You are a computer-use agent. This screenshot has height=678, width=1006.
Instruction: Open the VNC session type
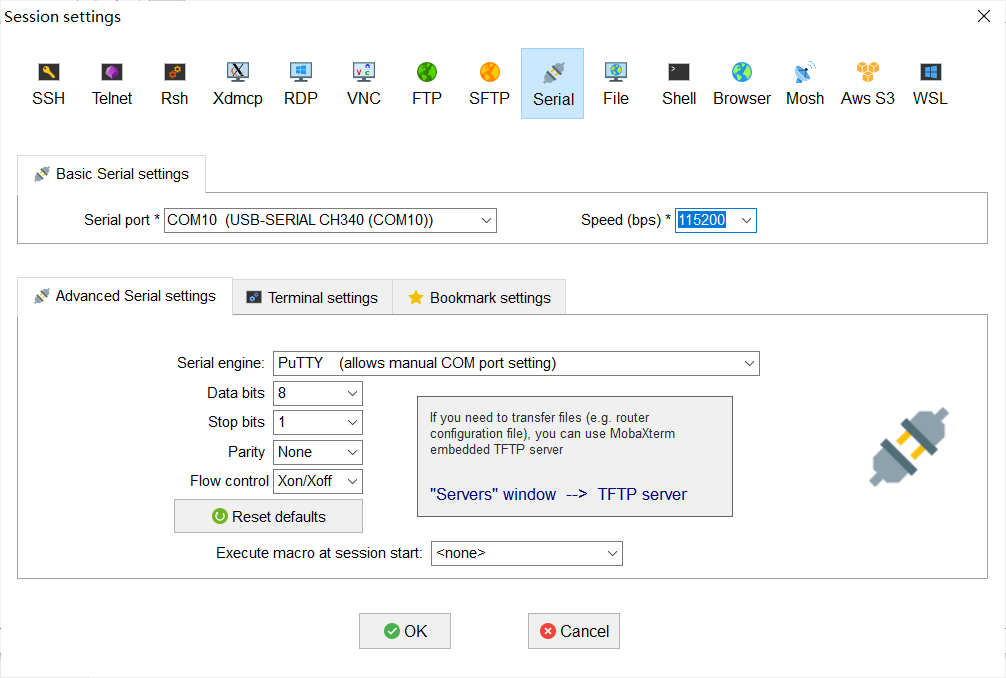click(364, 83)
